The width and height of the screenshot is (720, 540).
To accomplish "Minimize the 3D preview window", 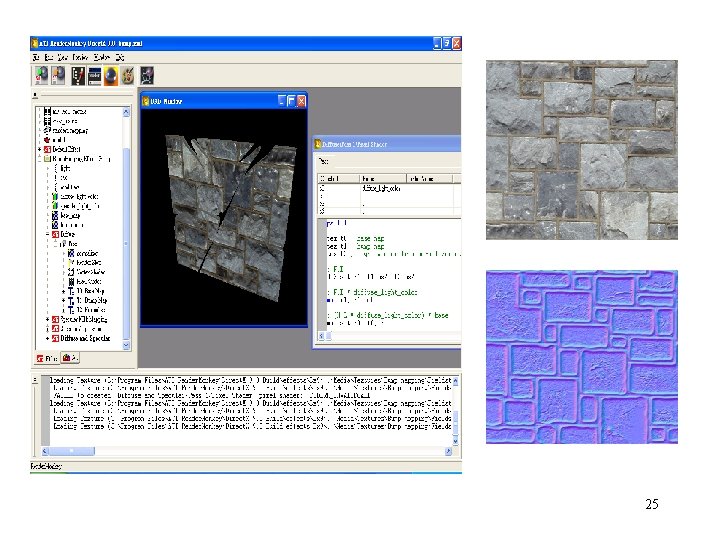I will pyautogui.click(x=281, y=101).
